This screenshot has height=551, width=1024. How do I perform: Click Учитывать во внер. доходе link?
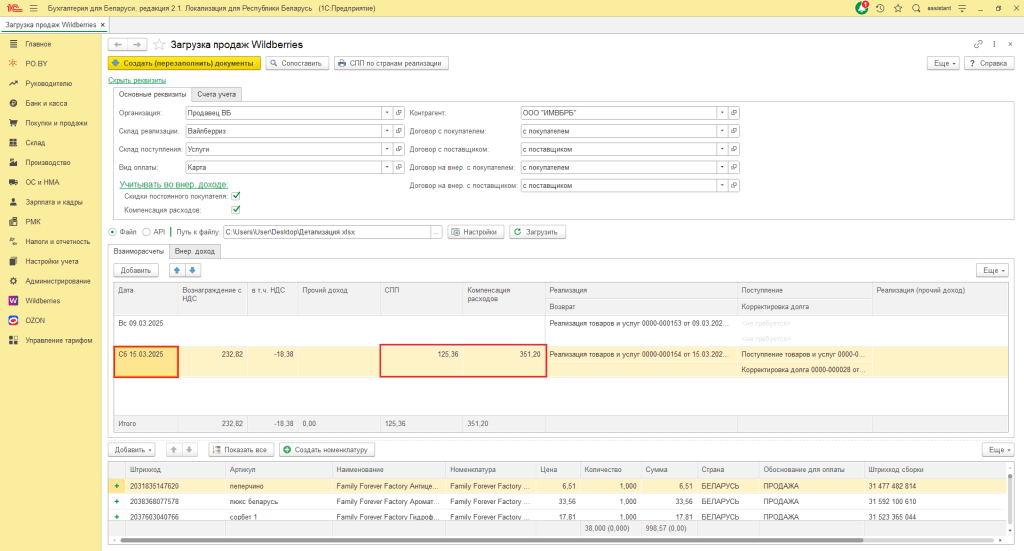pos(174,185)
